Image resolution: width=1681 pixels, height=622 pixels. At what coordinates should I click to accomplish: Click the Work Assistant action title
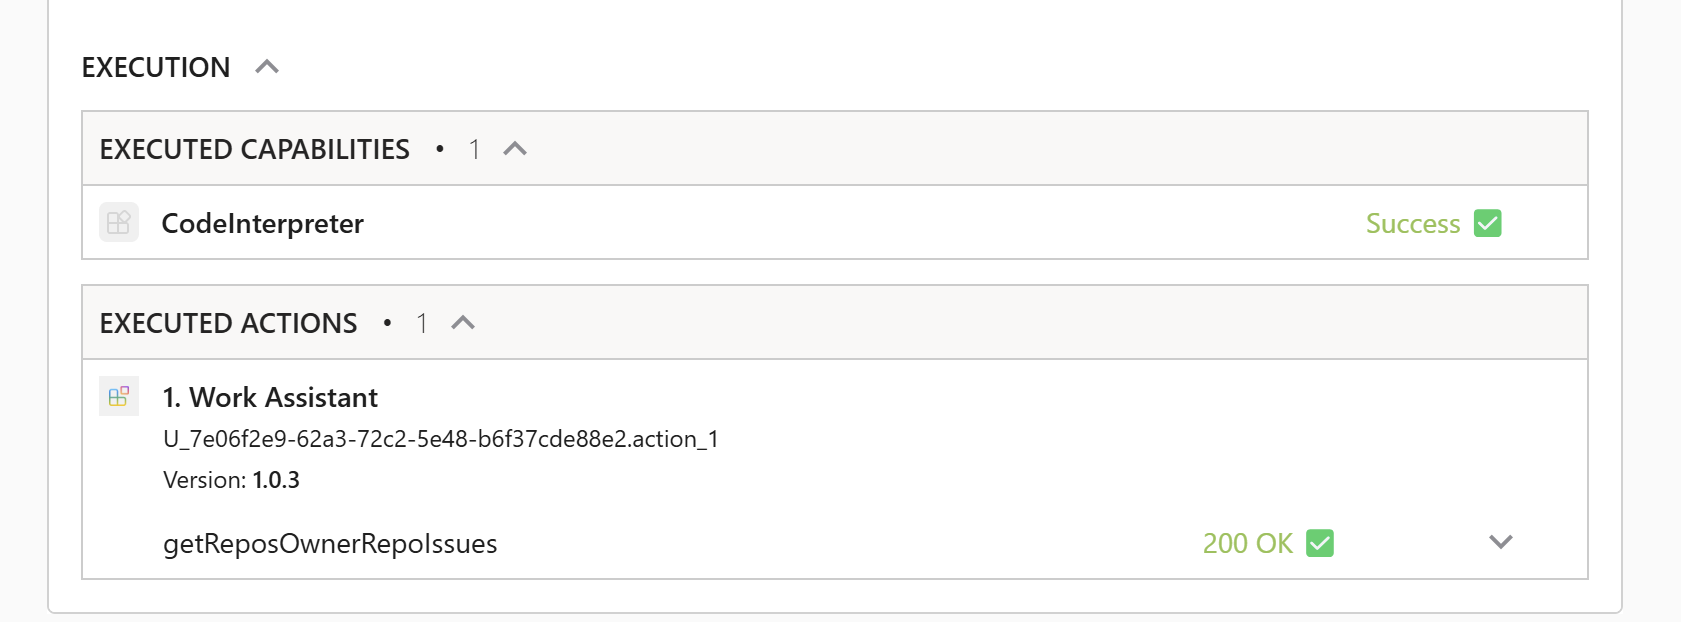271,397
